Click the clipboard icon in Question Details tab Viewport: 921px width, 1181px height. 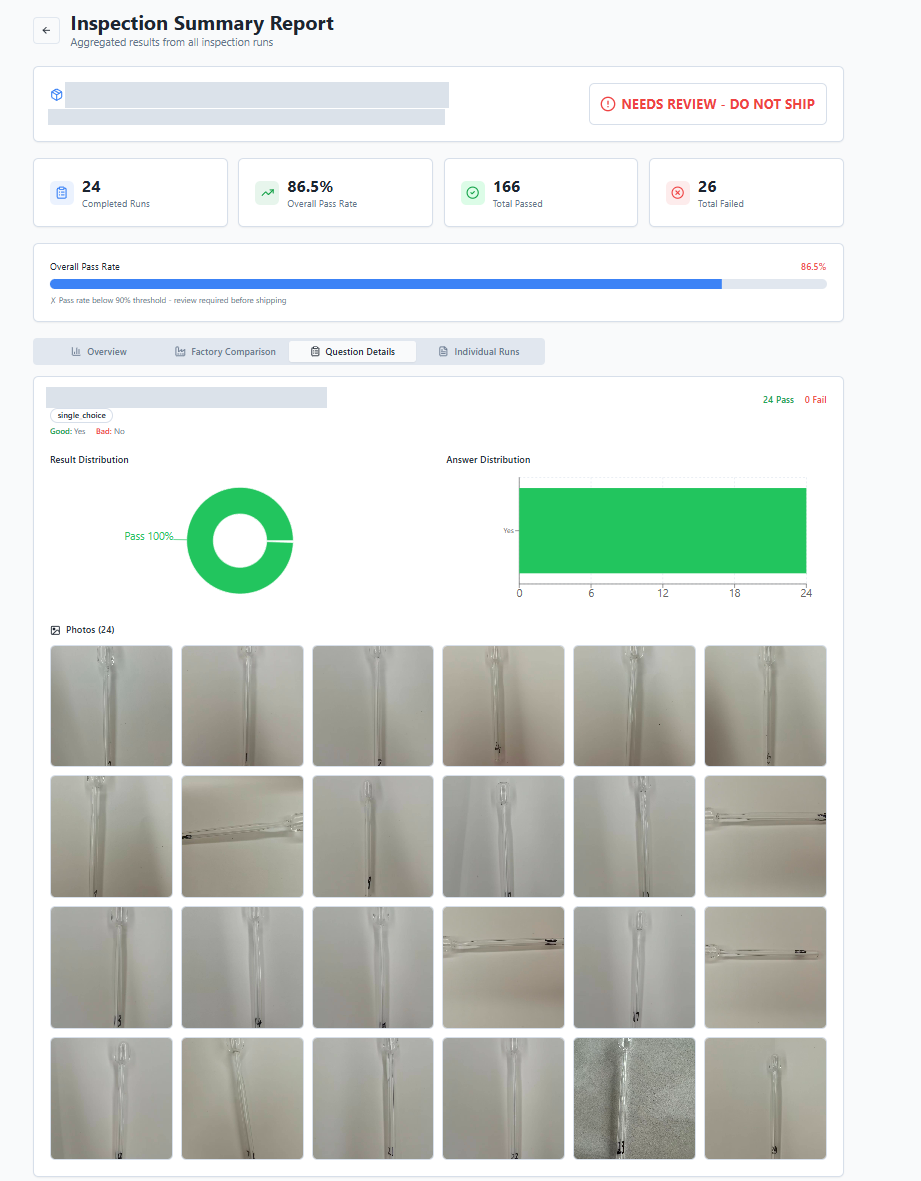click(316, 352)
